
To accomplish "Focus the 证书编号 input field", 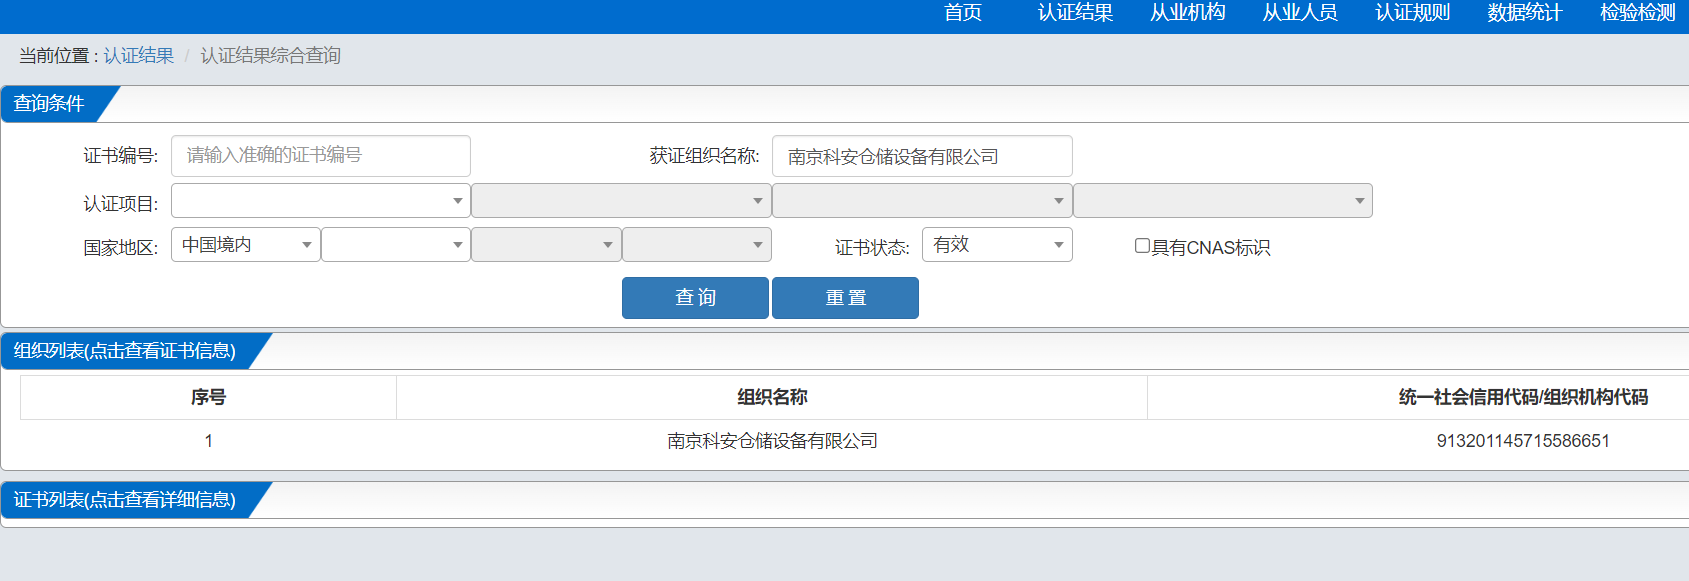I will (321, 156).
